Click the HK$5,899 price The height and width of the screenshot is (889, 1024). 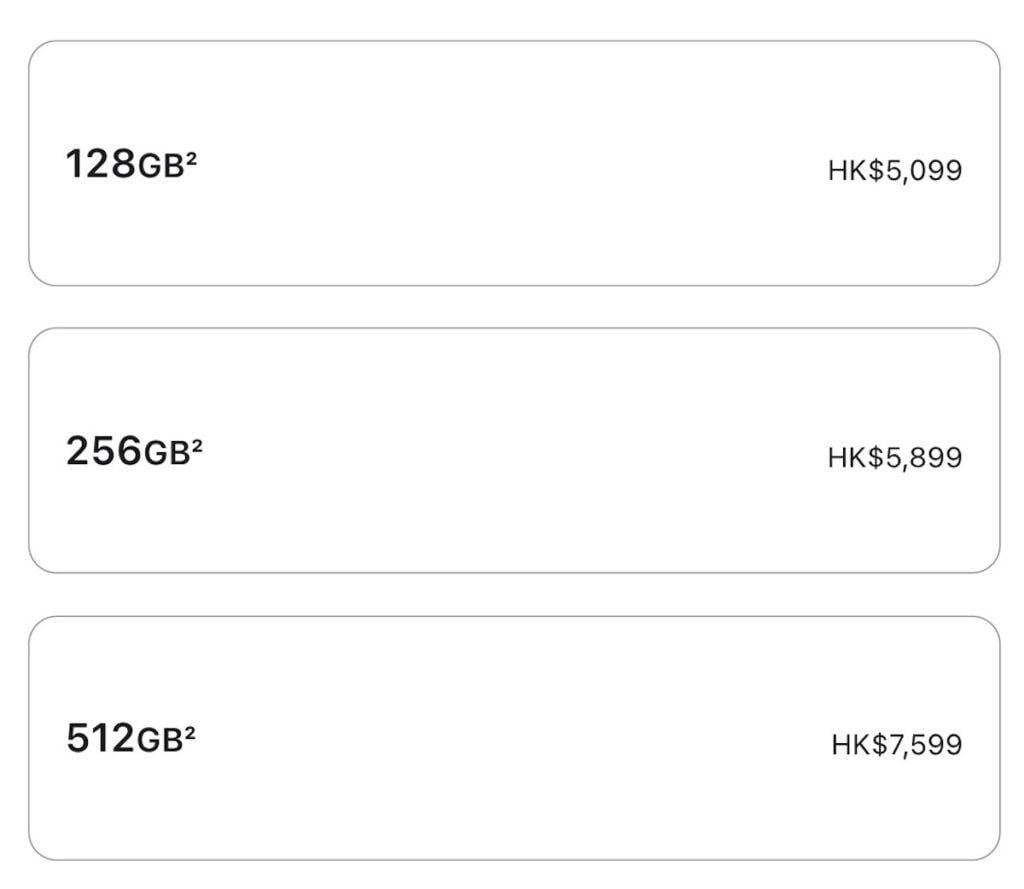coord(894,458)
